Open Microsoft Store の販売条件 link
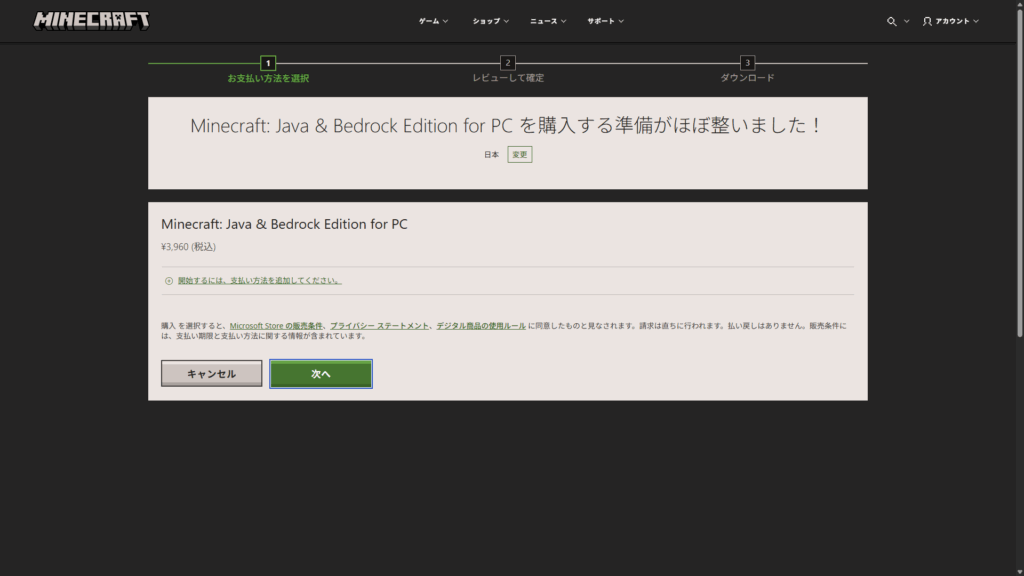This screenshot has height=576, width=1024. 276,326
